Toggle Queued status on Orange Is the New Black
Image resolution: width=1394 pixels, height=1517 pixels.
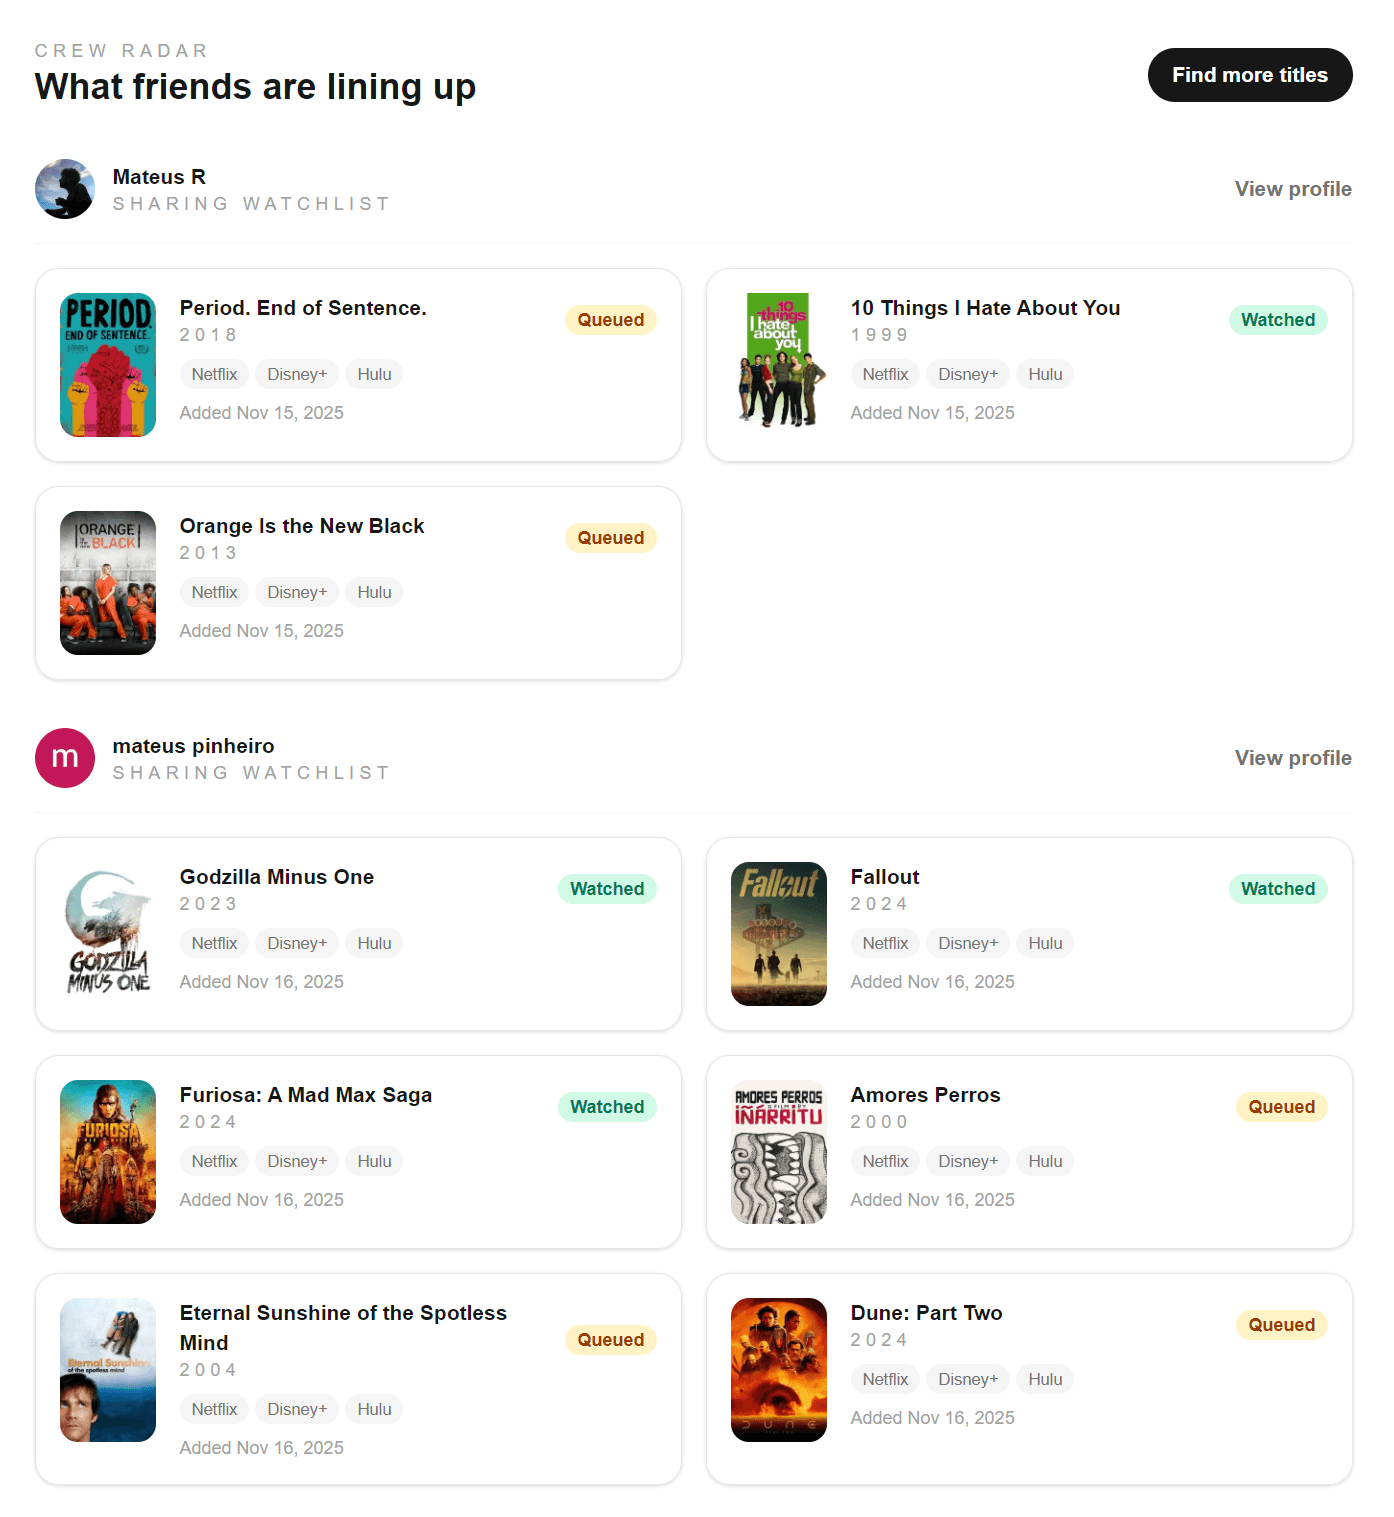click(610, 538)
